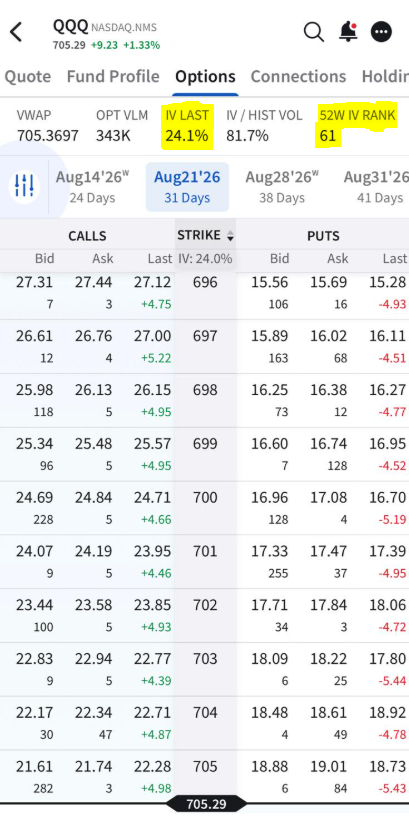The width and height of the screenshot is (409, 819).
Task: Tap the 700 strike call bid 24.69
Action: click(34, 497)
